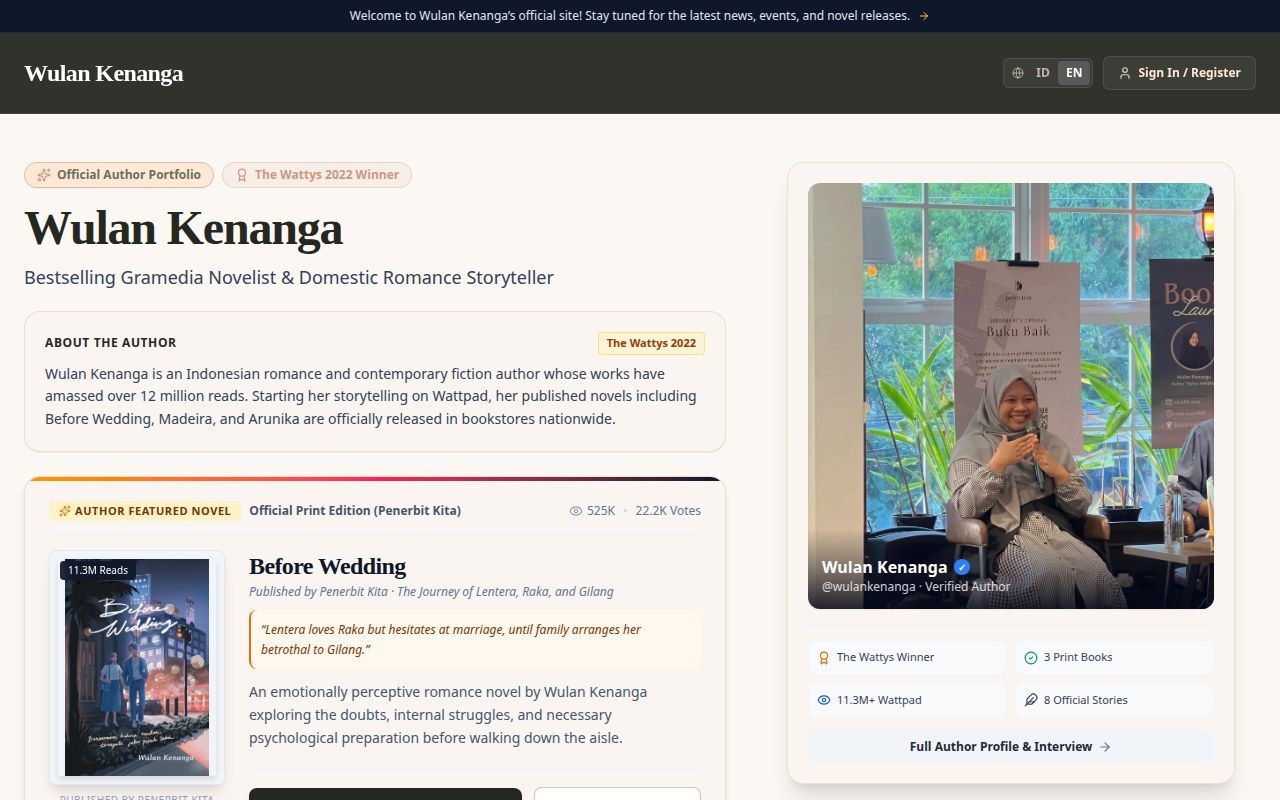The height and width of the screenshot is (800, 1280).
Task: Click the "Lentera loves Raka" quote
Action: click(x=475, y=639)
